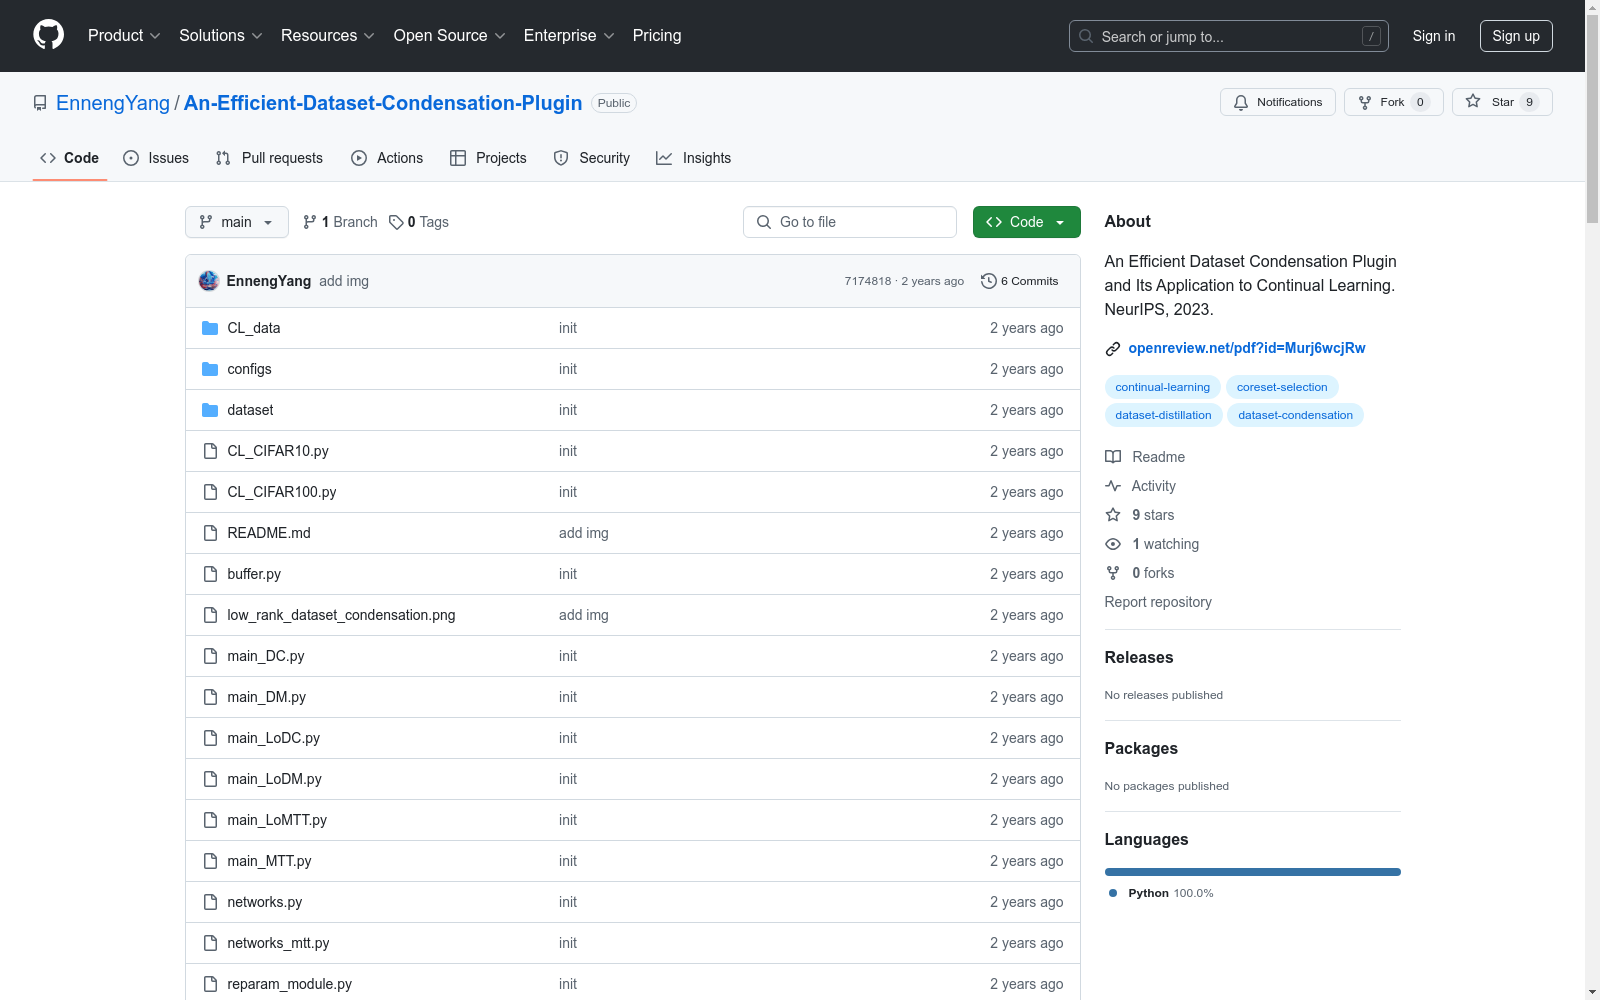This screenshot has width=1600, height=1000.
Task: Click the Go to file input
Action: click(x=850, y=222)
